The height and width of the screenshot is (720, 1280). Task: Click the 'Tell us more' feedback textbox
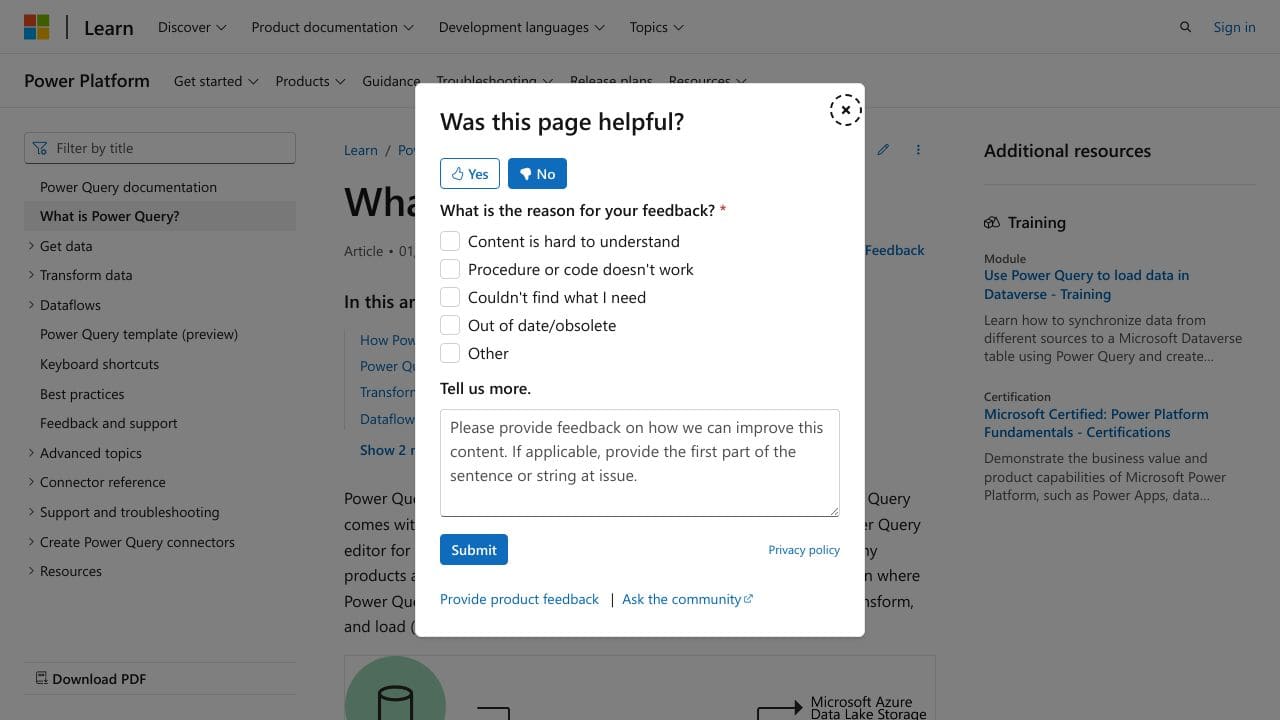pos(640,463)
